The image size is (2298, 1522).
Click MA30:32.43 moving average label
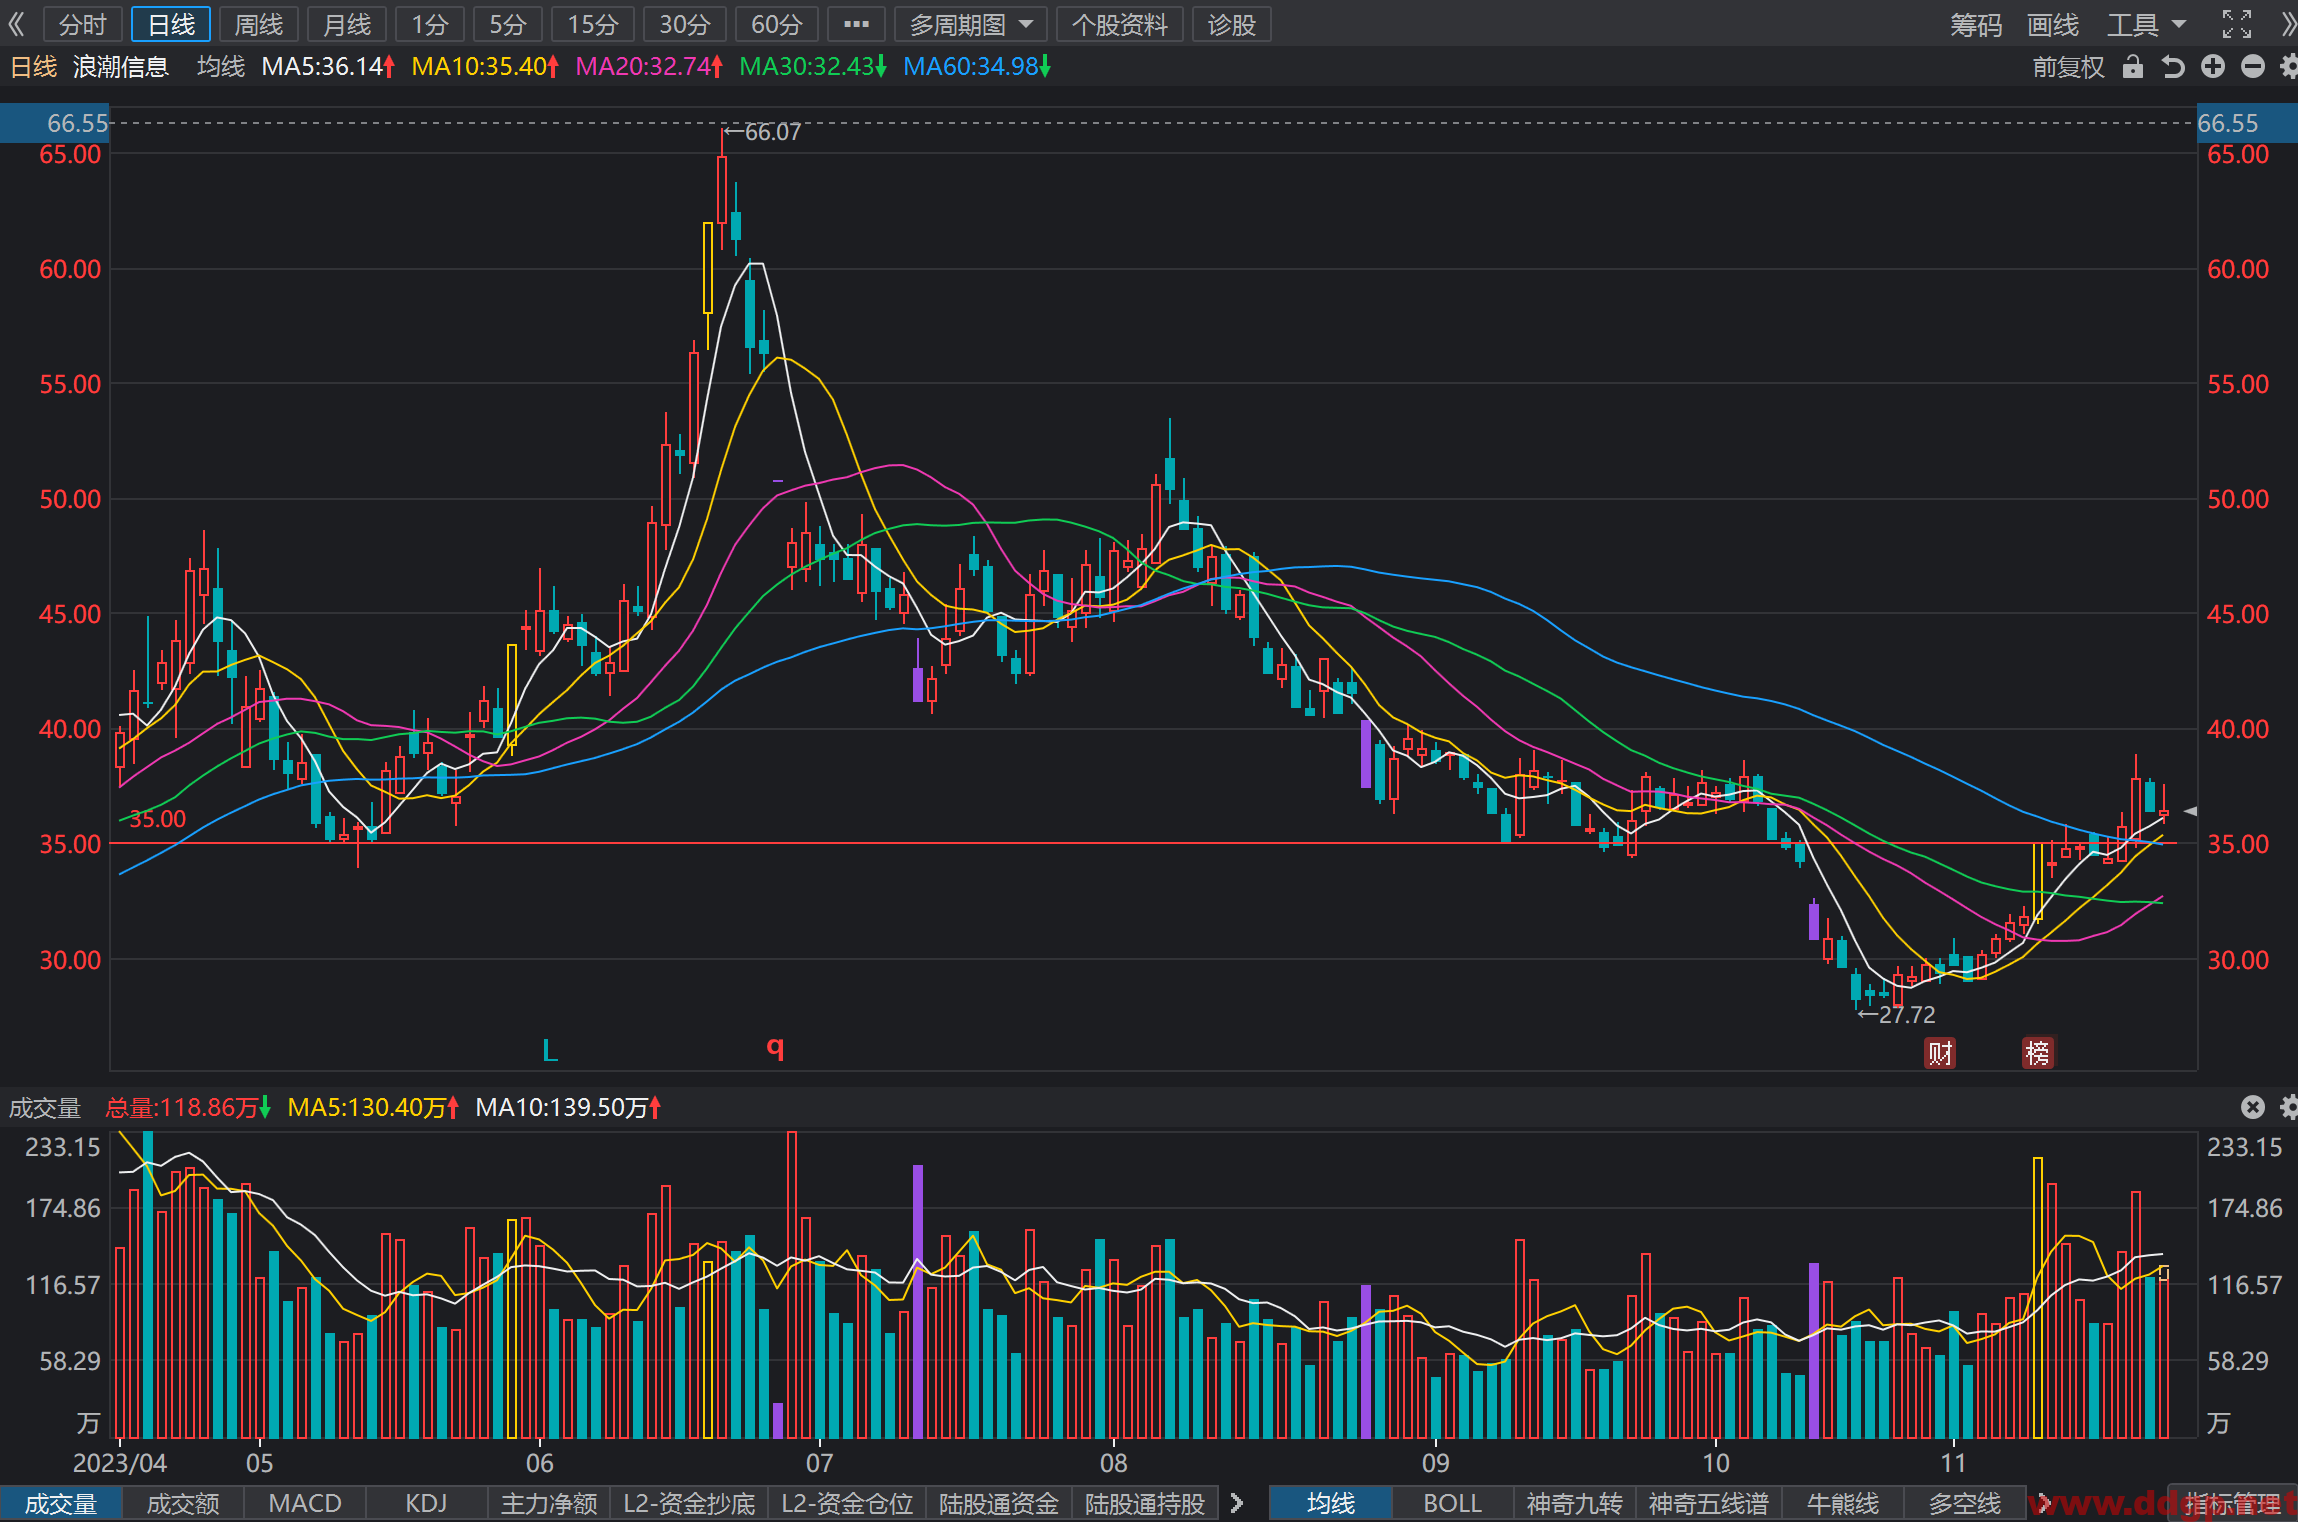click(x=813, y=67)
